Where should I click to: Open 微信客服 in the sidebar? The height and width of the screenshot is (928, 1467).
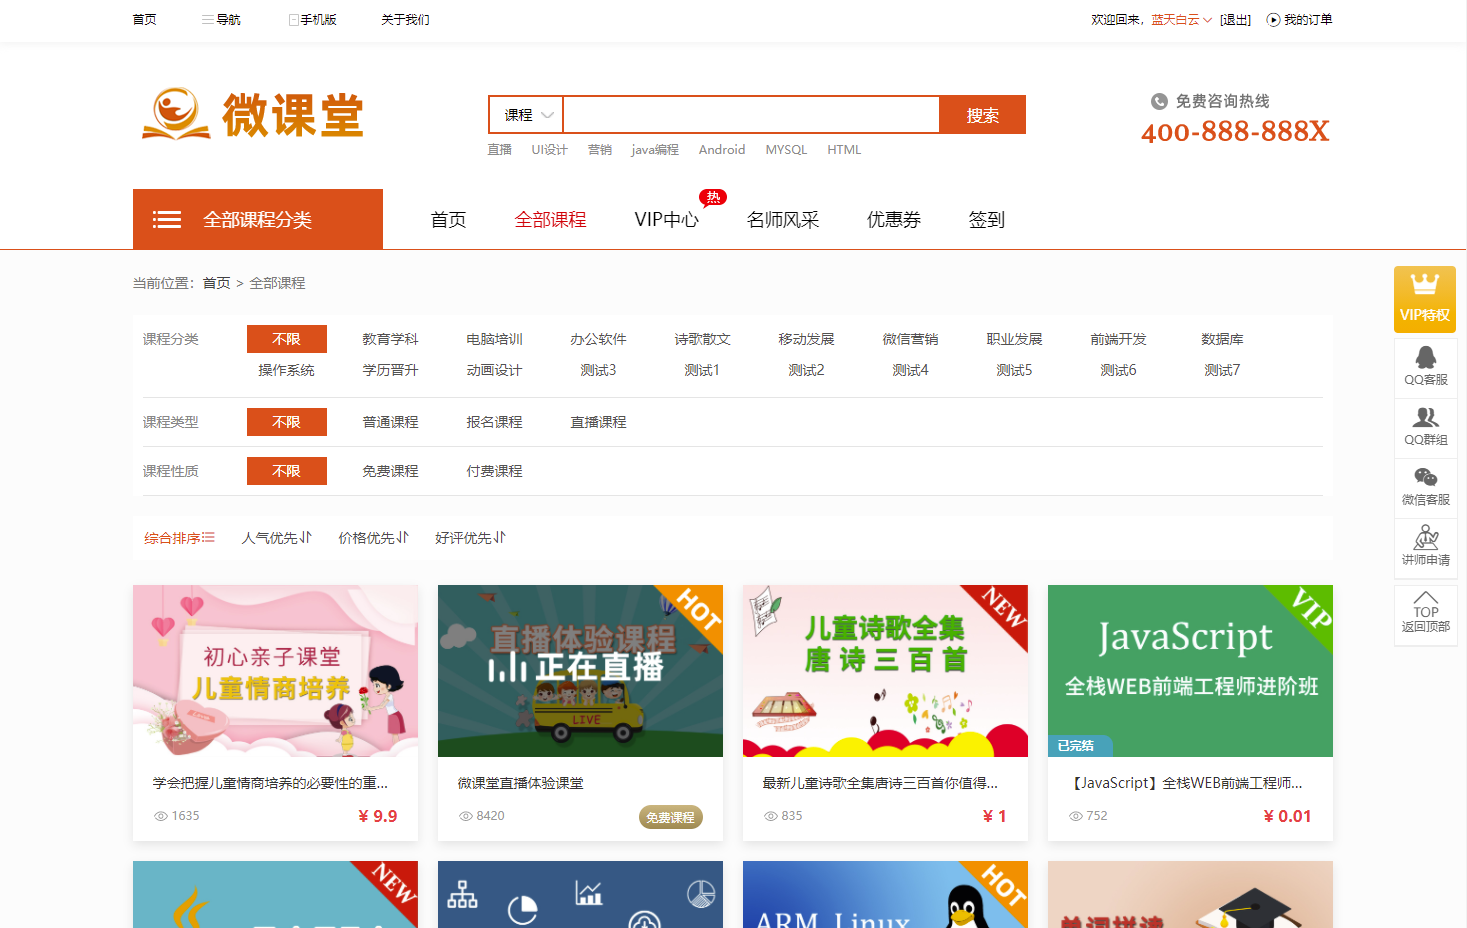click(1426, 486)
